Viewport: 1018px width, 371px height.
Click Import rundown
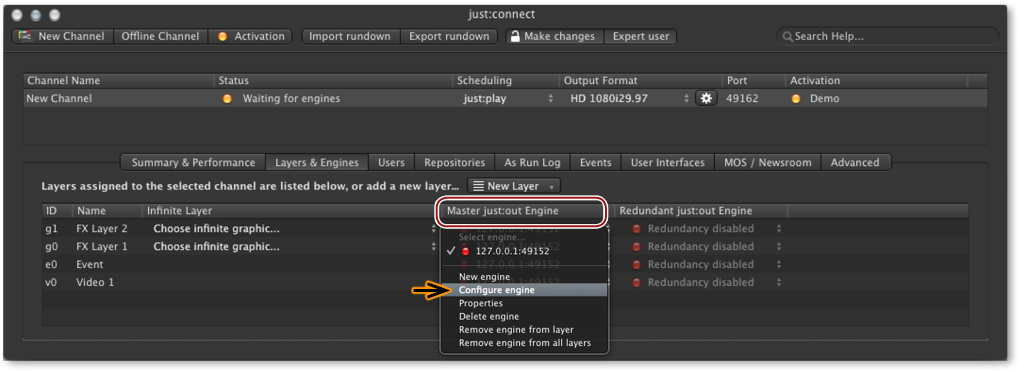351,36
